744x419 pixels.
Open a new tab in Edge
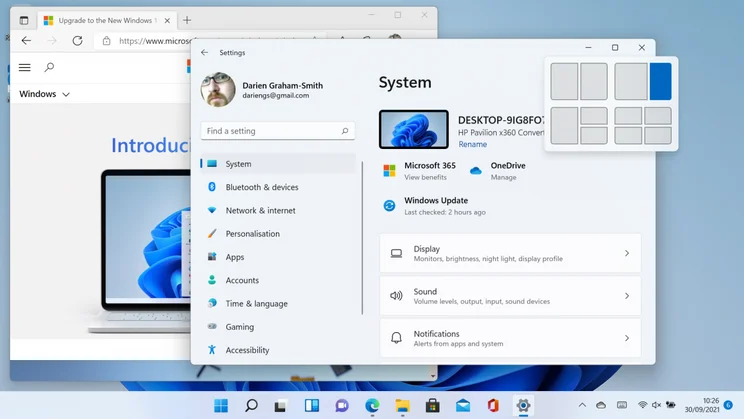pos(187,20)
